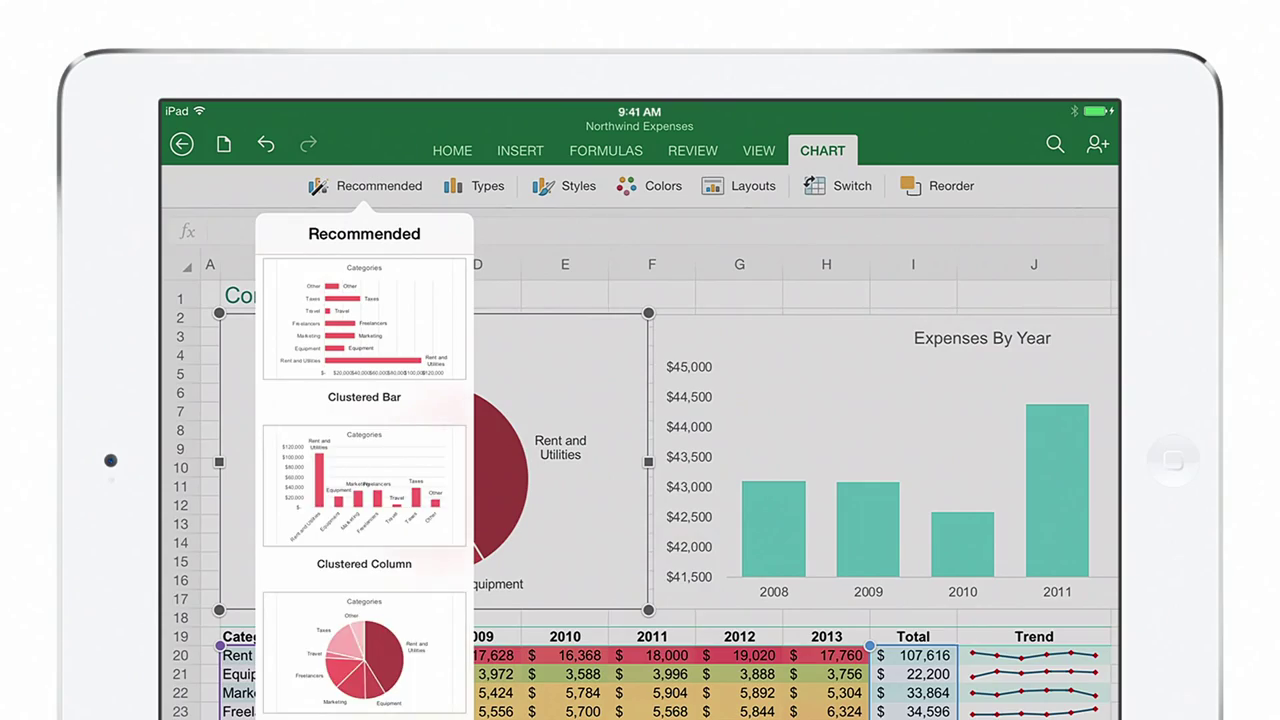Open the share people icon
The image size is (1280, 720).
tap(1098, 144)
